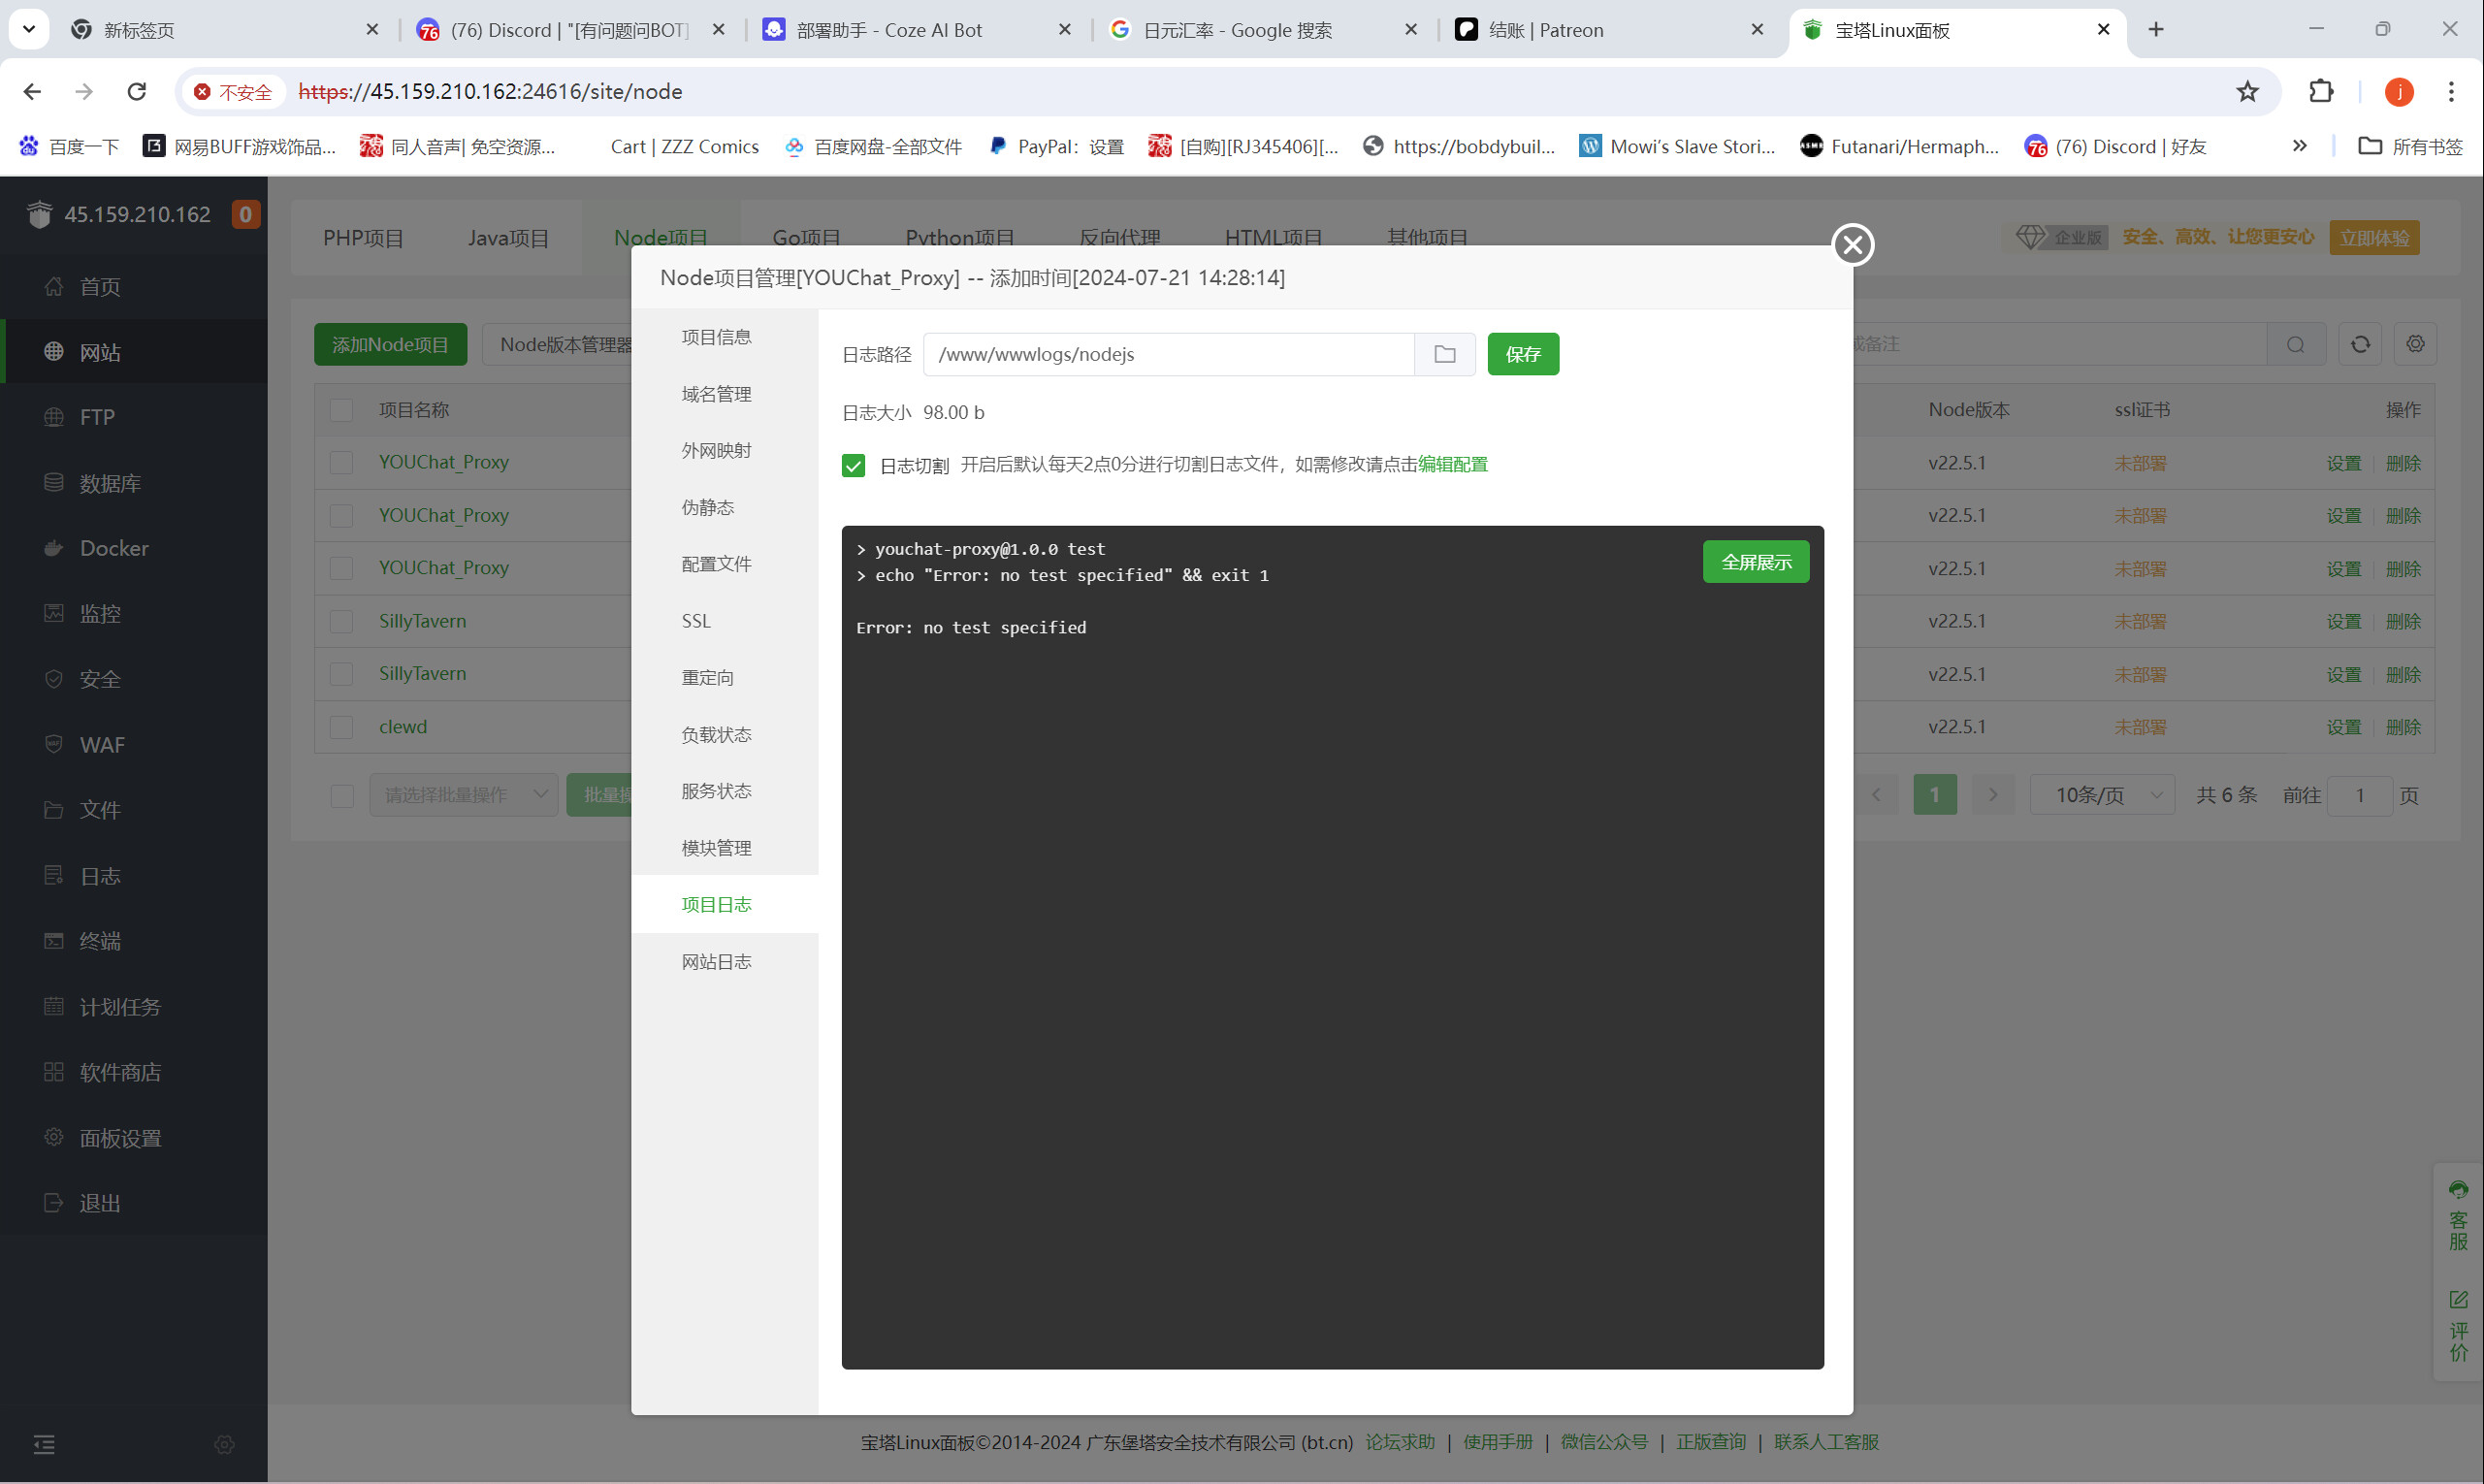Expand the batch operation dropdown
This screenshot has height=1484, width=2484.
[463, 795]
